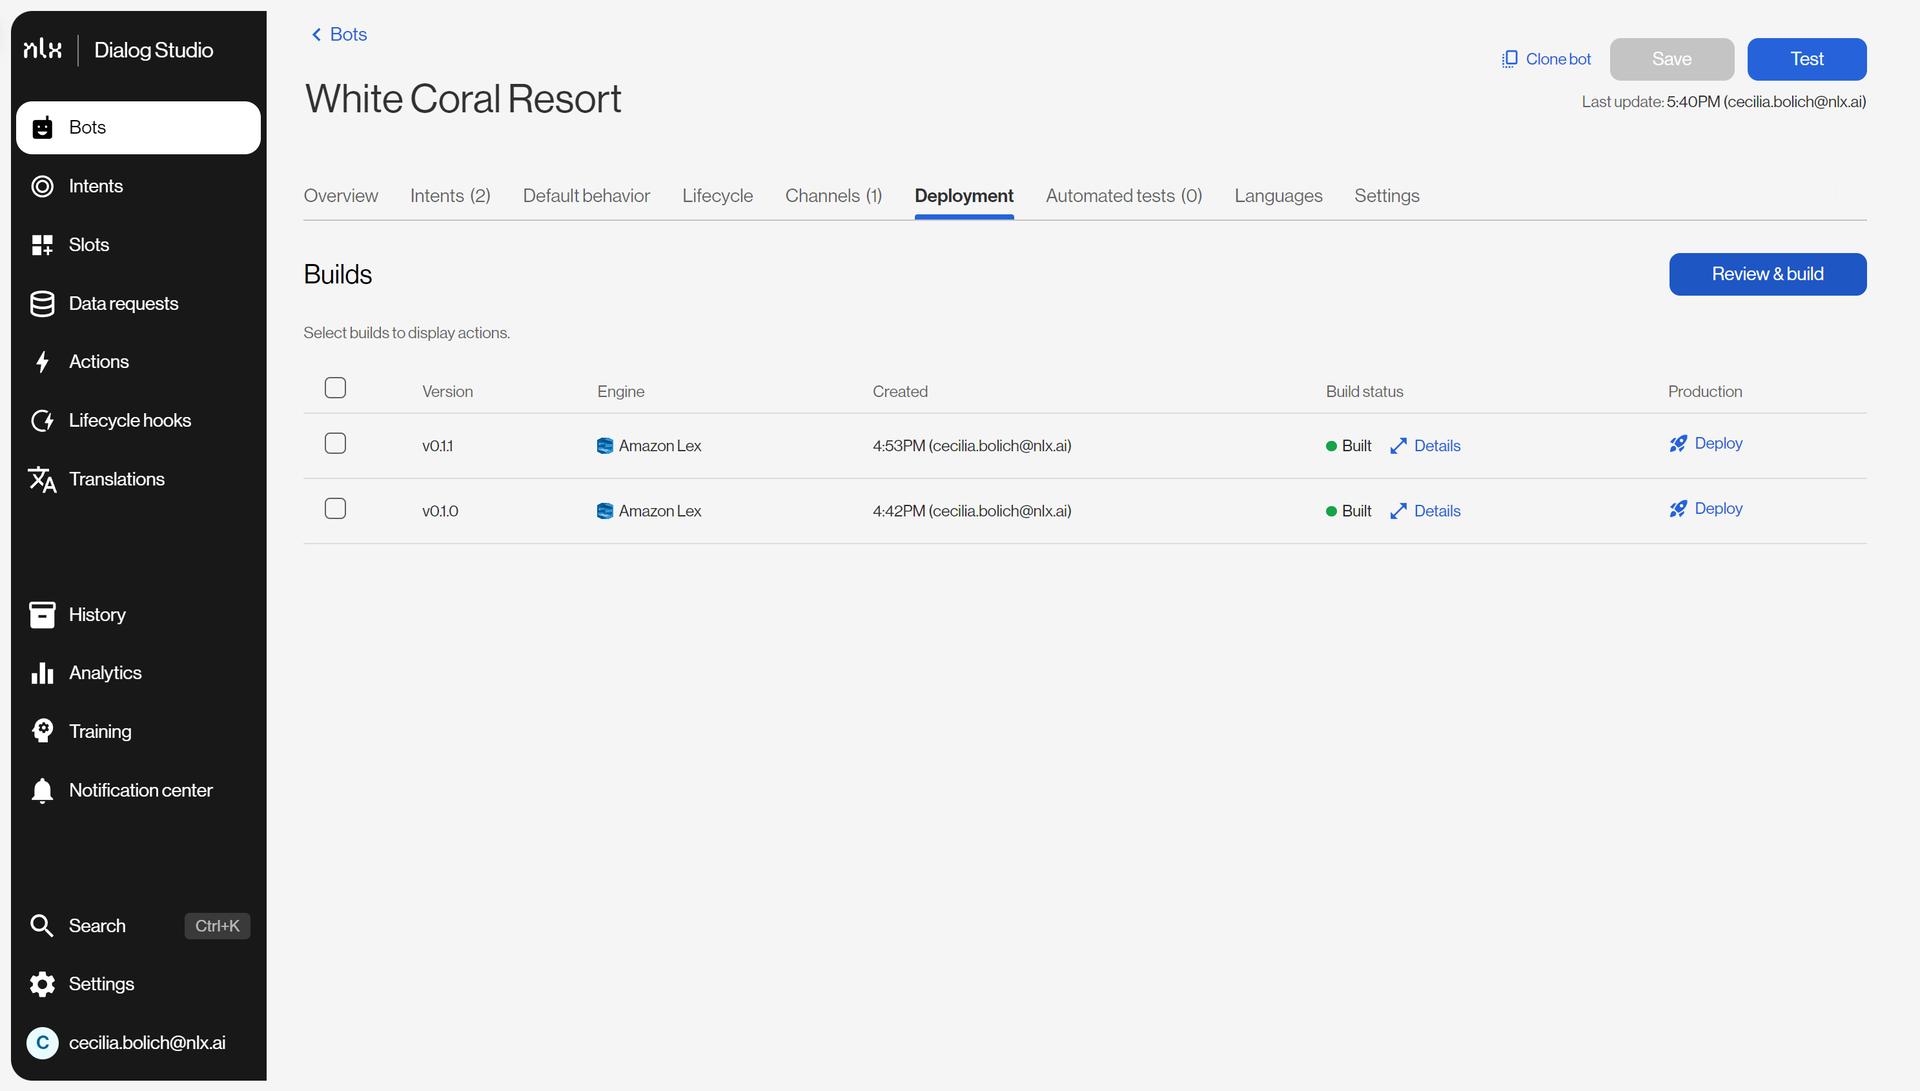Open Data requests database icon
1920x1091 pixels.
pyautogui.click(x=42, y=304)
